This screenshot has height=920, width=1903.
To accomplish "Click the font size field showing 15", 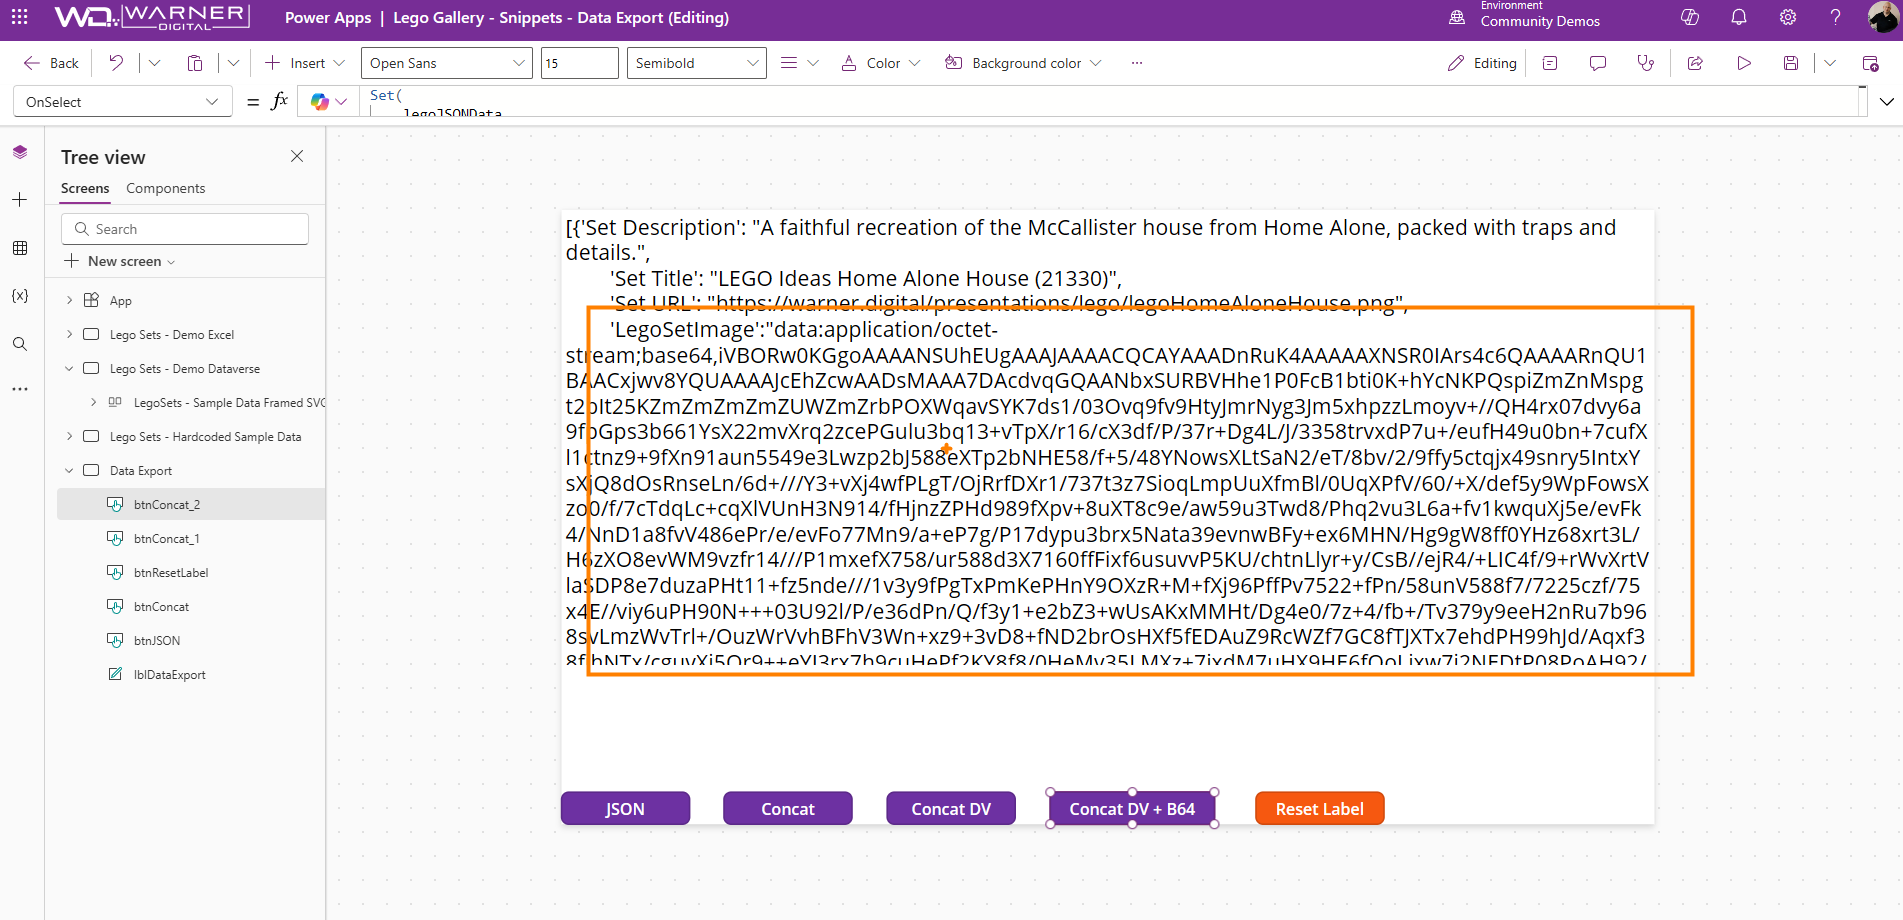I will coord(580,63).
